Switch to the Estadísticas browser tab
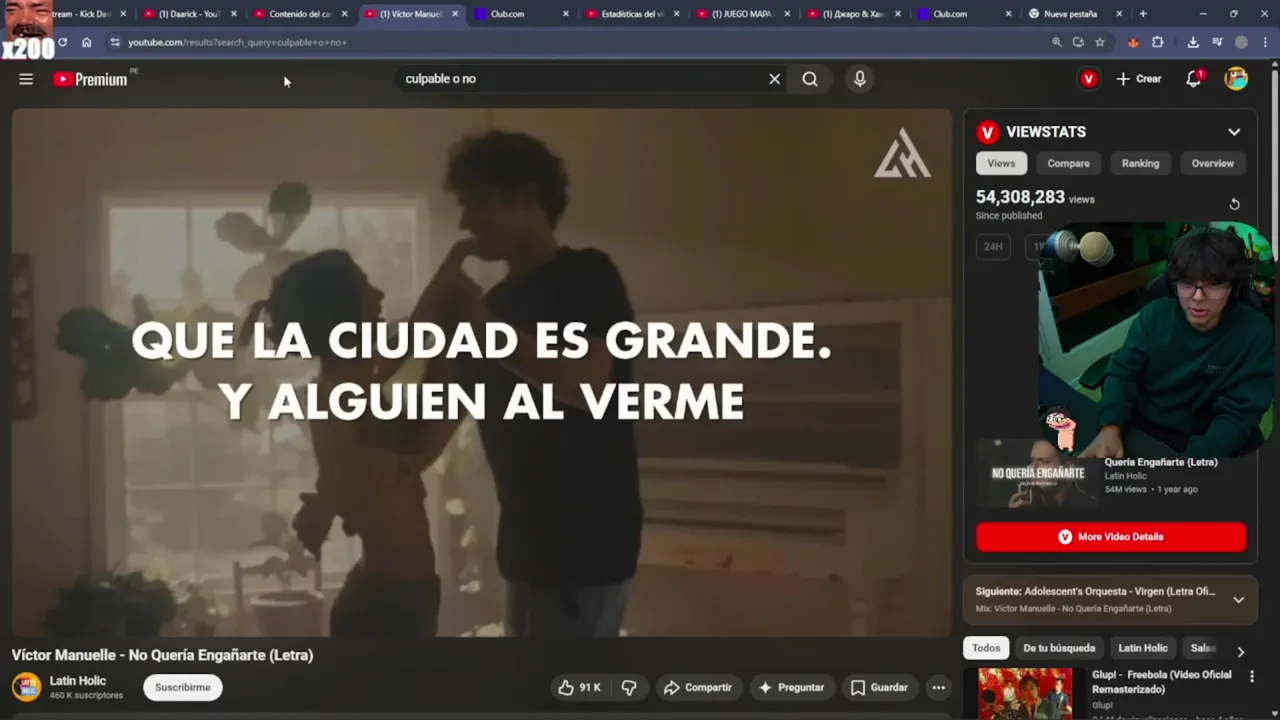The height and width of the screenshot is (720, 1280). pos(632,14)
